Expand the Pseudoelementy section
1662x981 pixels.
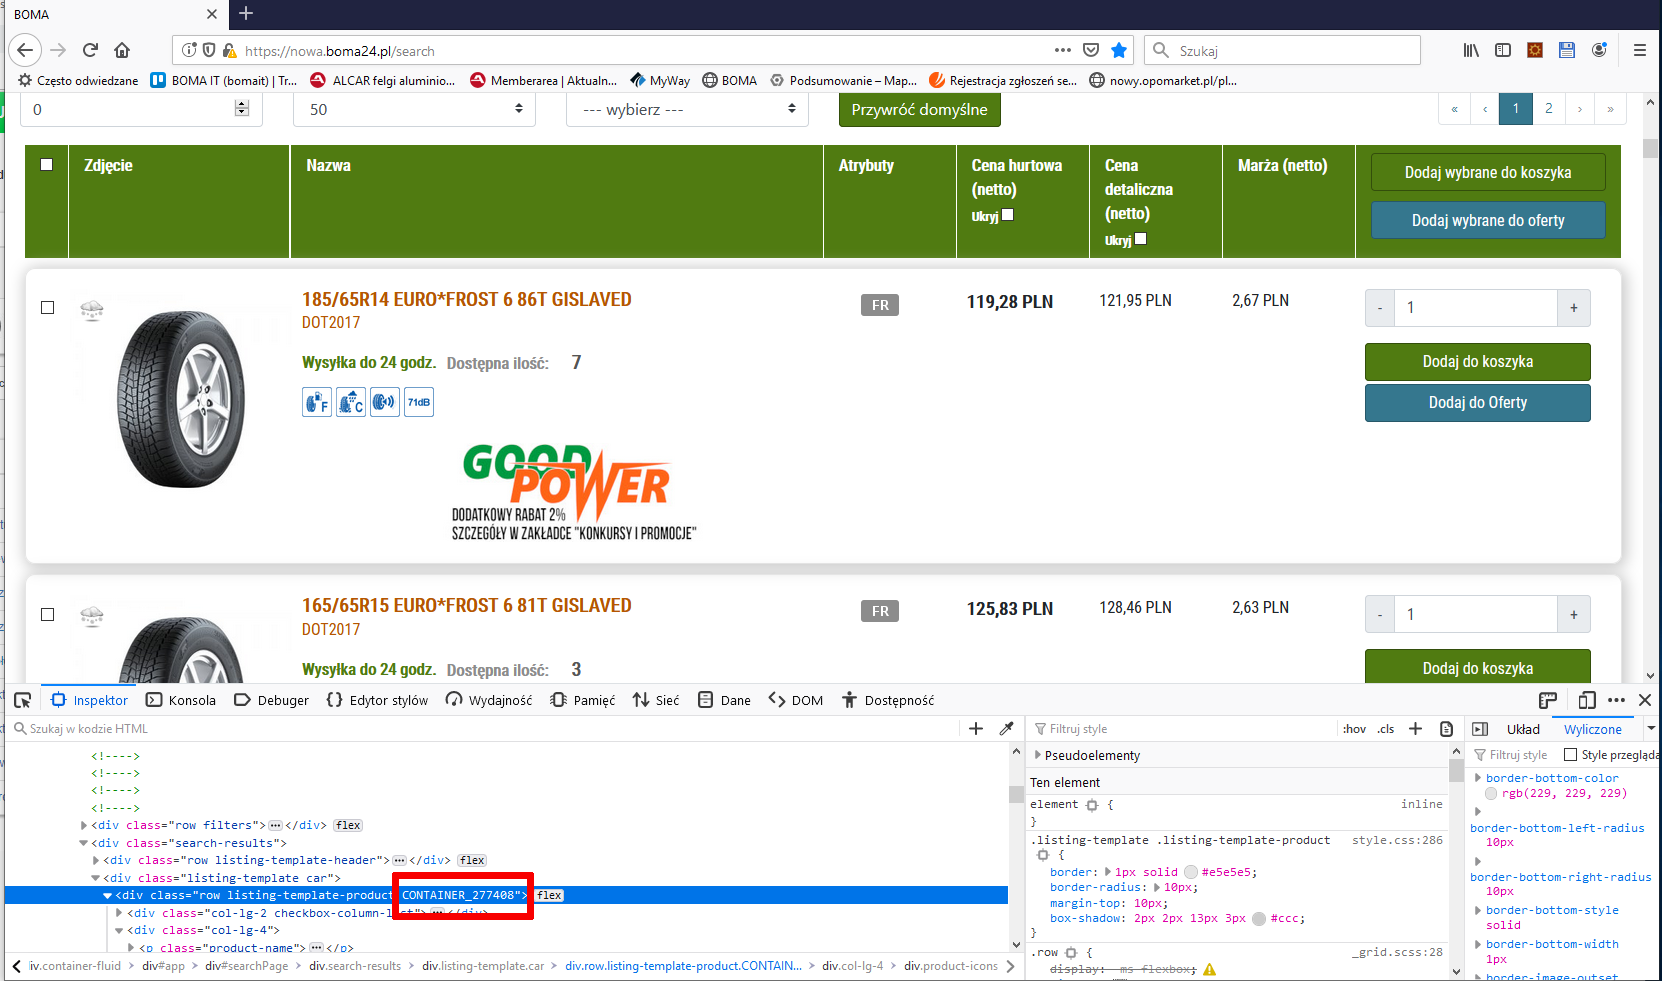(1037, 755)
